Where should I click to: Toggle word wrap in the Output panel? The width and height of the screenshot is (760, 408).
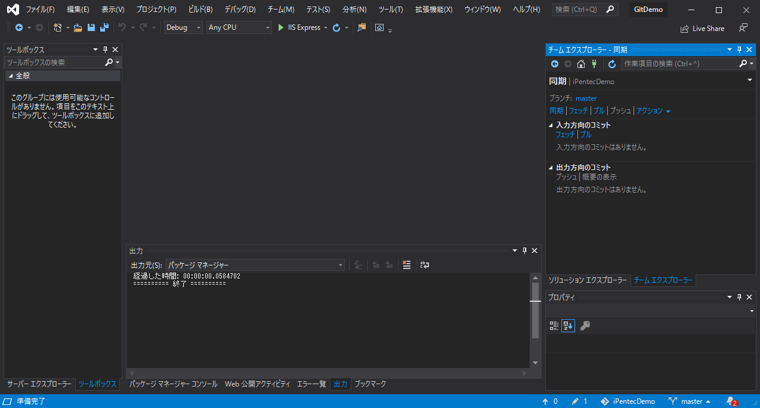tap(425, 265)
